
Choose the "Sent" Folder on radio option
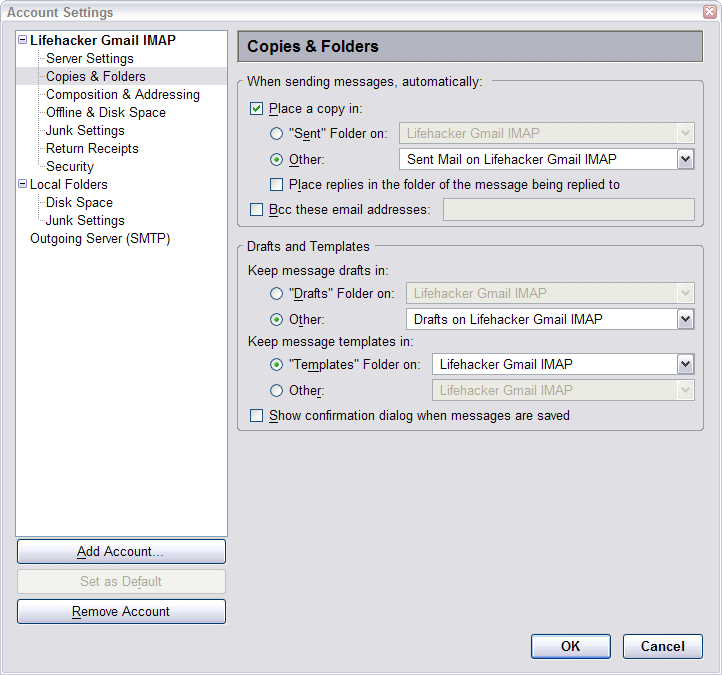[x=276, y=134]
